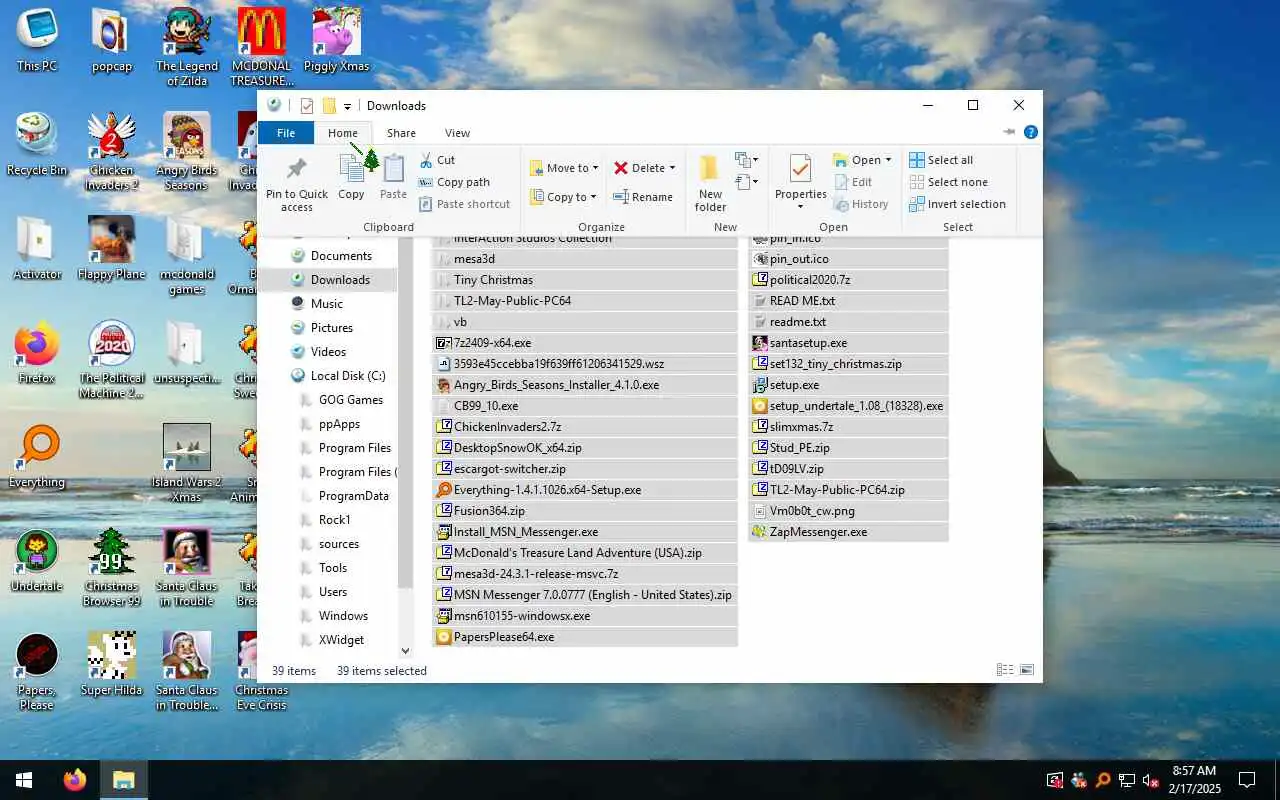Click the Paste ribbon icon
Image resolution: width=1280 pixels, height=800 pixels.
coord(393,177)
